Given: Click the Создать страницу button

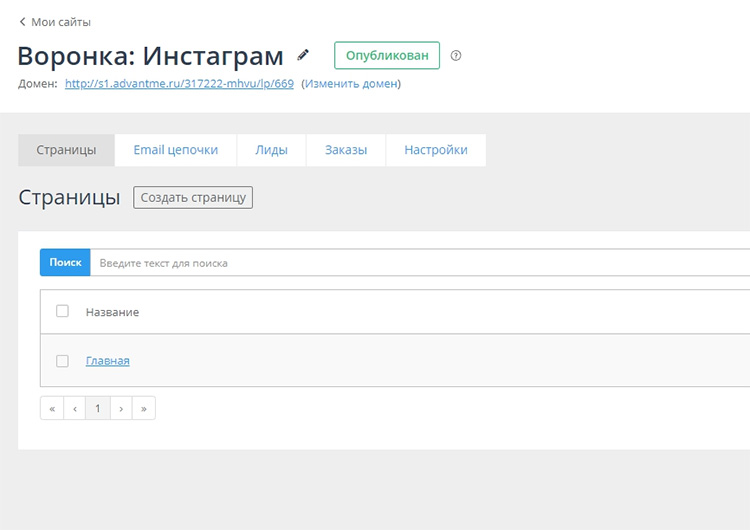Looking at the screenshot, I should pyautogui.click(x=193, y=197).
